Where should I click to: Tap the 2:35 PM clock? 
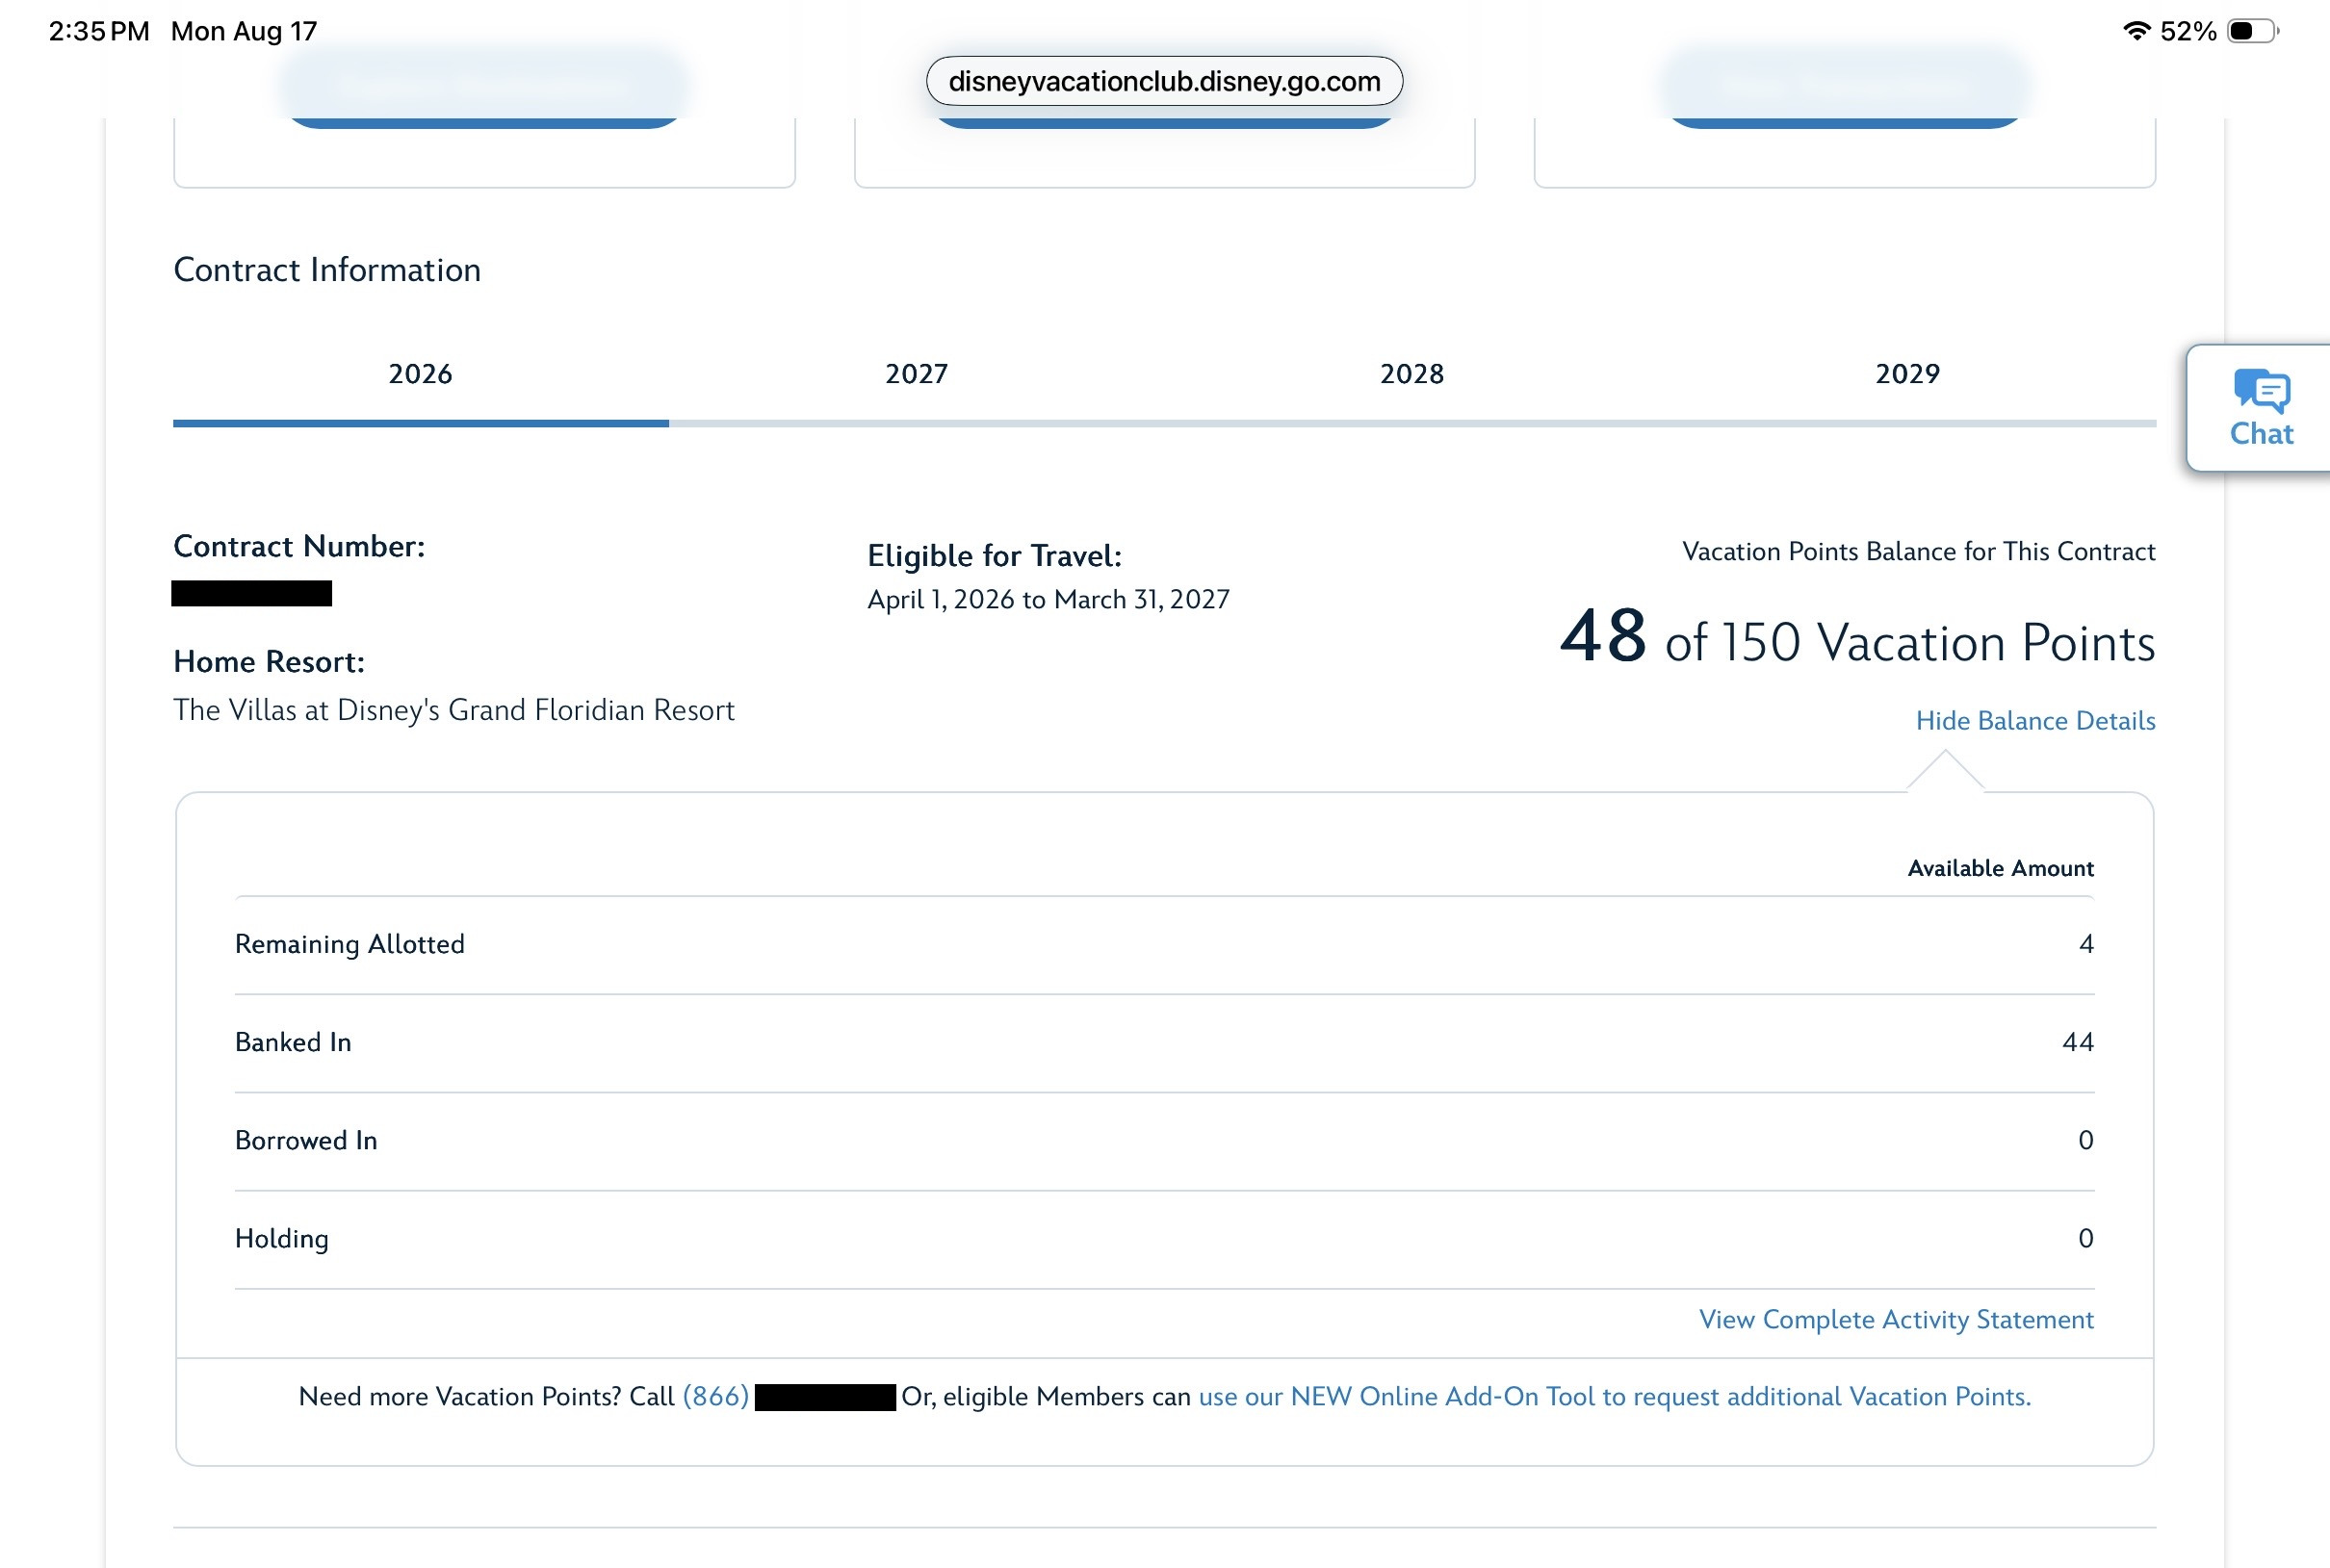coord(99,31)
